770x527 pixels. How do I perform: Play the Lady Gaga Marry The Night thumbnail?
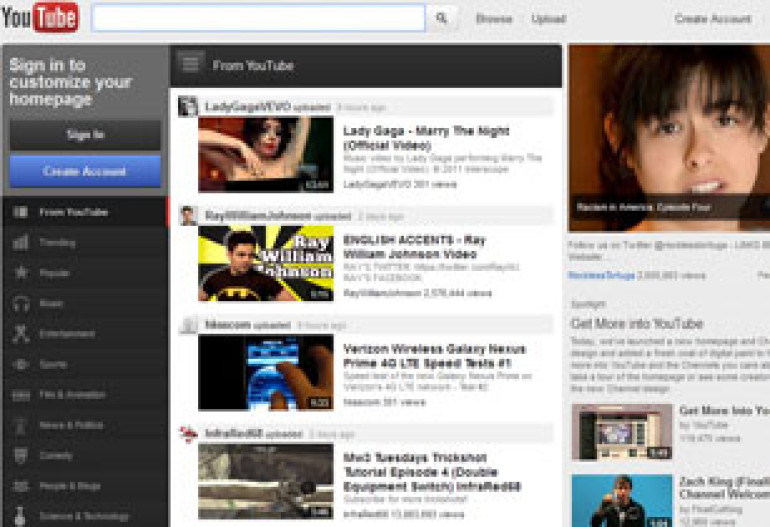click(x=266, y=154)
